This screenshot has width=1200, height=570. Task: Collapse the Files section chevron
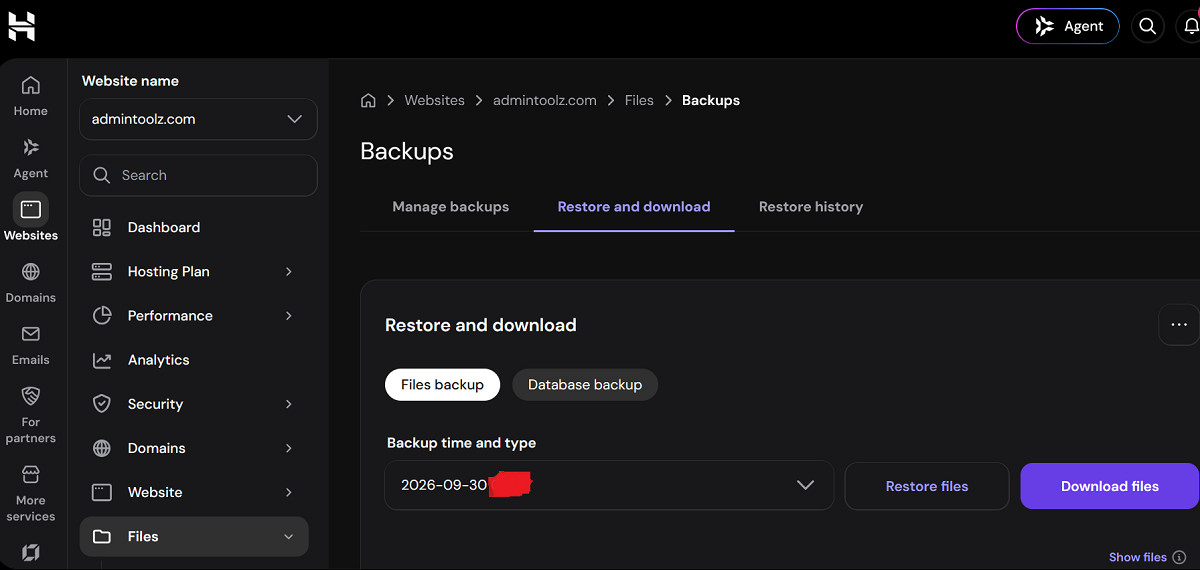[289, 537]
